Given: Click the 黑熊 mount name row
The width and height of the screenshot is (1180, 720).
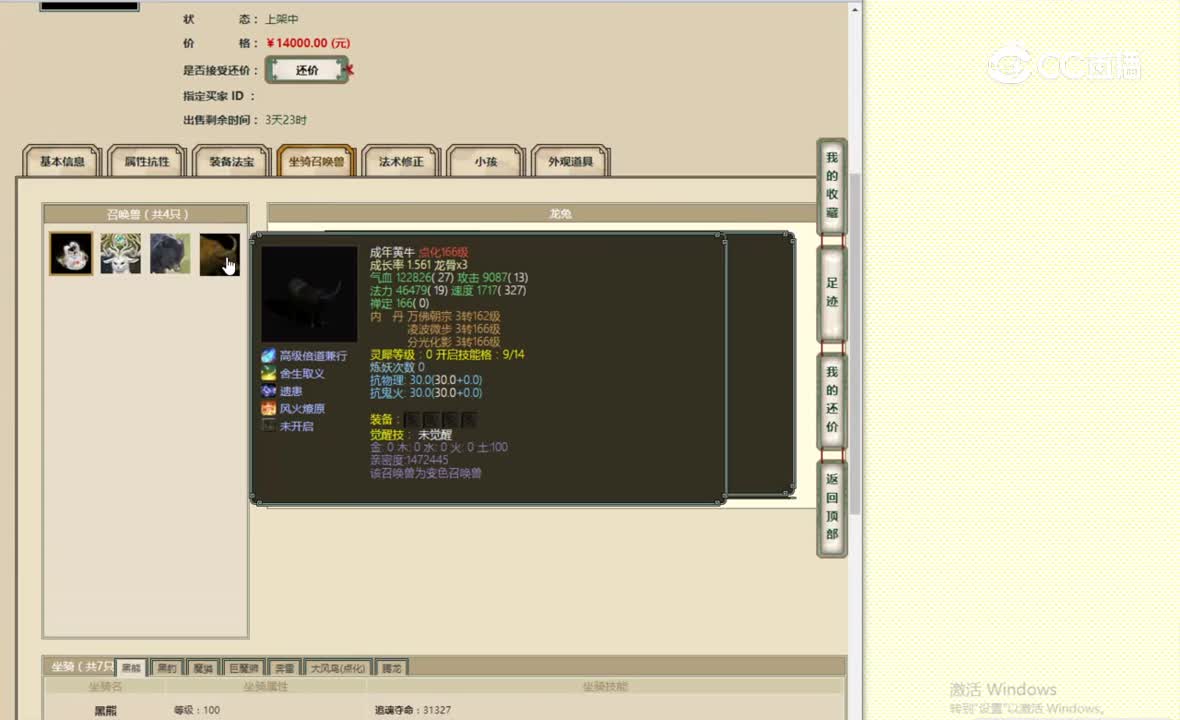Looking at the screenshot, I should click(x=105, y=710).
